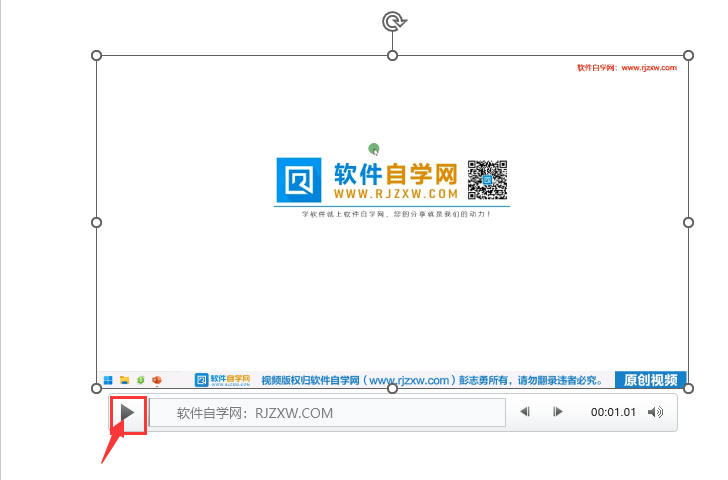
Task: Click the QR code in the video
Action: [x=488, y=180]
